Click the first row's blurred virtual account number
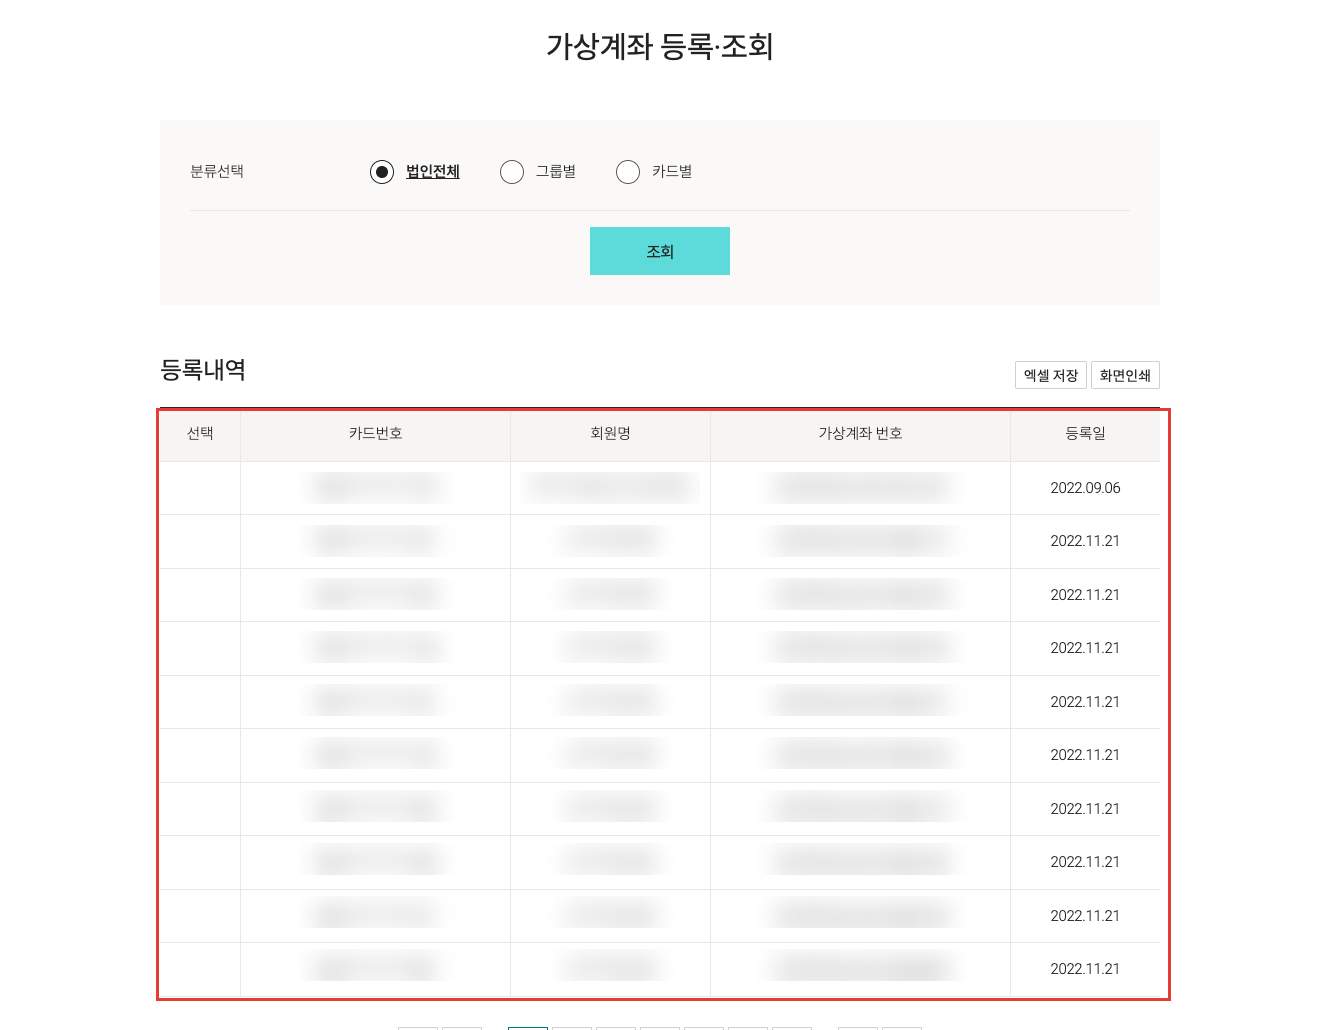This screenshot has height=1030, width=1326. coord(860,488)
